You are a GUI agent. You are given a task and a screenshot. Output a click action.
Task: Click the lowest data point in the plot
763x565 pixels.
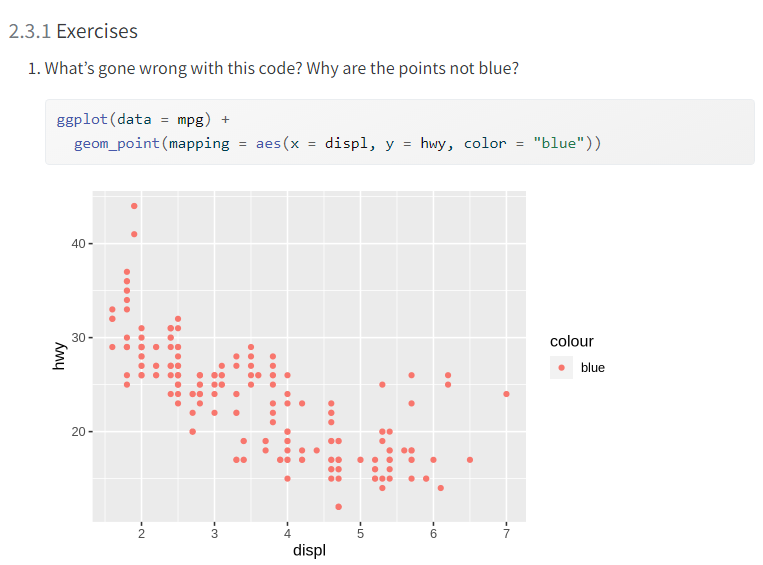pyautogui.click(x=339, y=506)
